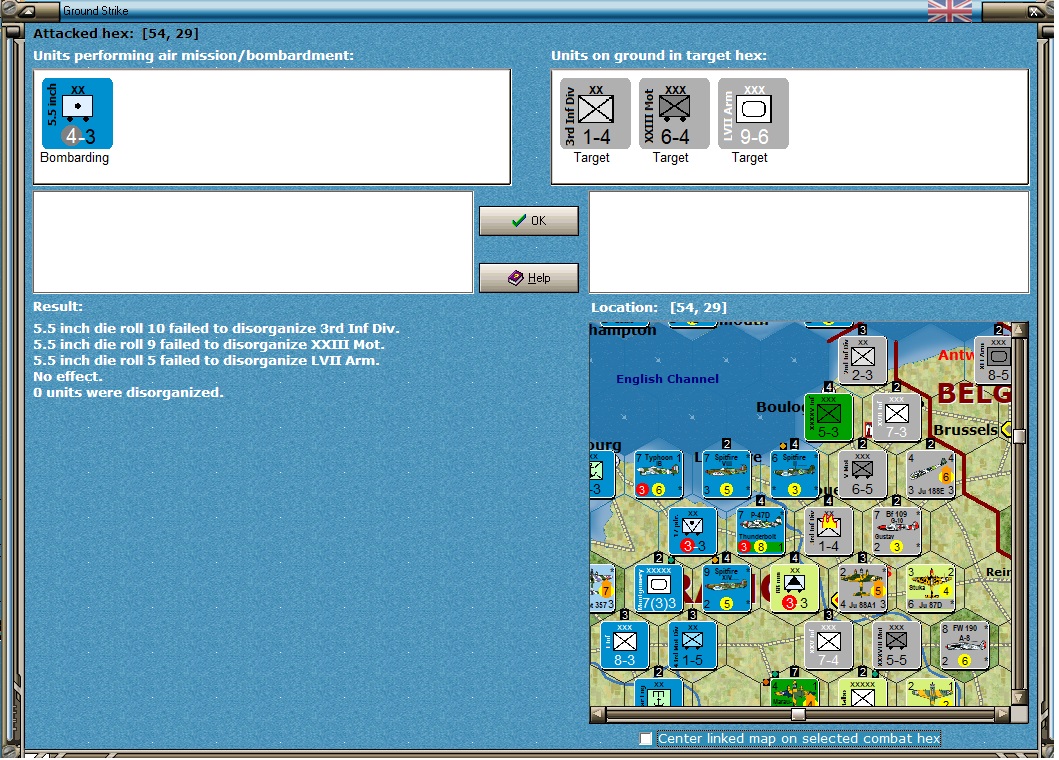
Task: Click the mini-map scroll up arrow
Action: pos(1019,330)
